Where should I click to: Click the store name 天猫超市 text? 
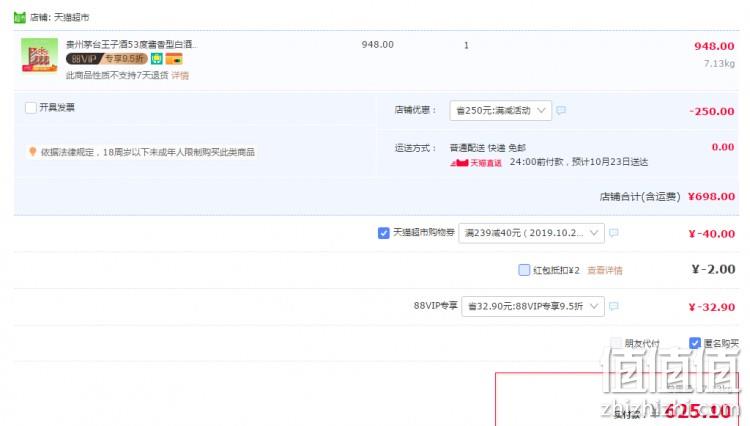[x=71, y=18]
